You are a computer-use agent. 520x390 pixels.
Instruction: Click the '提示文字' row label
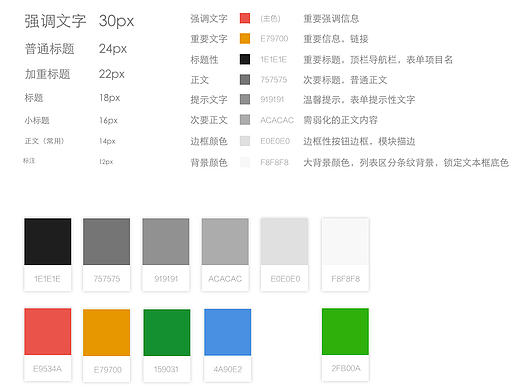[209, 100]
